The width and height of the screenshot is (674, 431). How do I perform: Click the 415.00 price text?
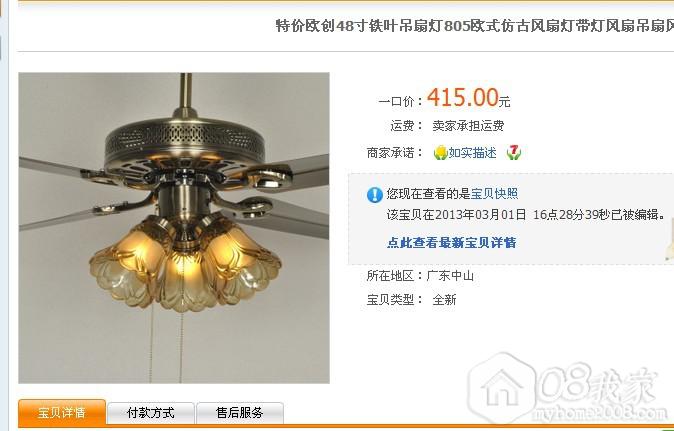click(463, 97)
